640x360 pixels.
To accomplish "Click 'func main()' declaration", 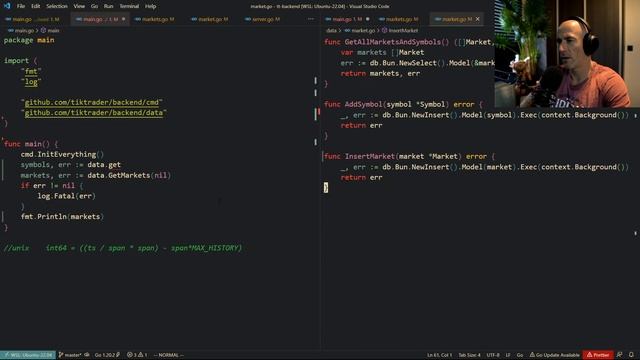I will pyautogui.click(x=31, y=144).
